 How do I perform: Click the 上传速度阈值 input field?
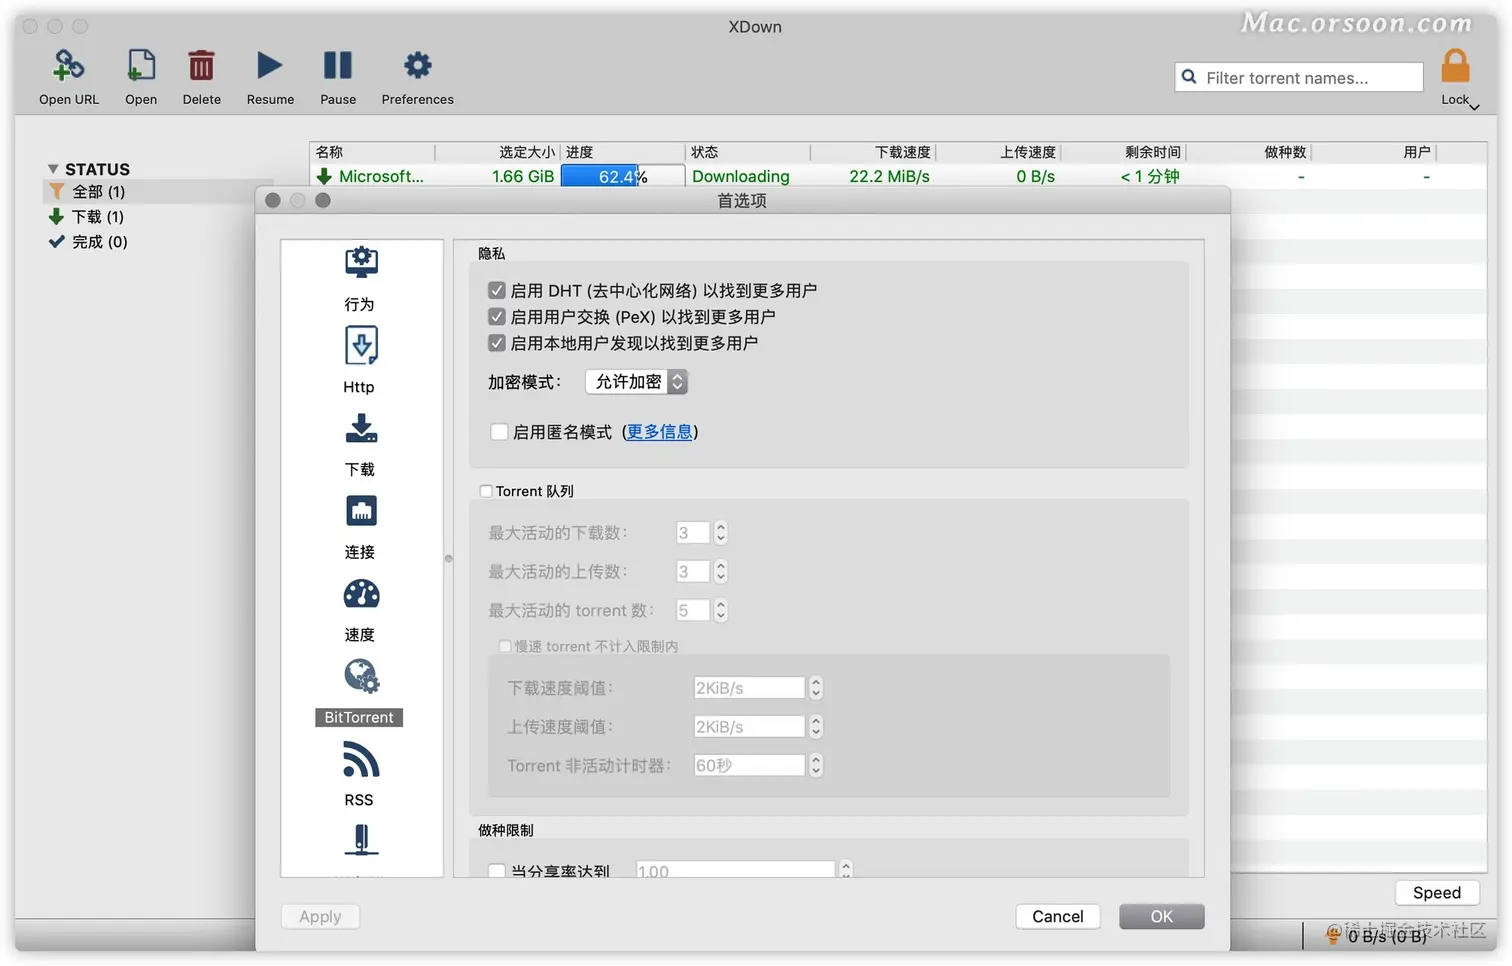point(749,727)
